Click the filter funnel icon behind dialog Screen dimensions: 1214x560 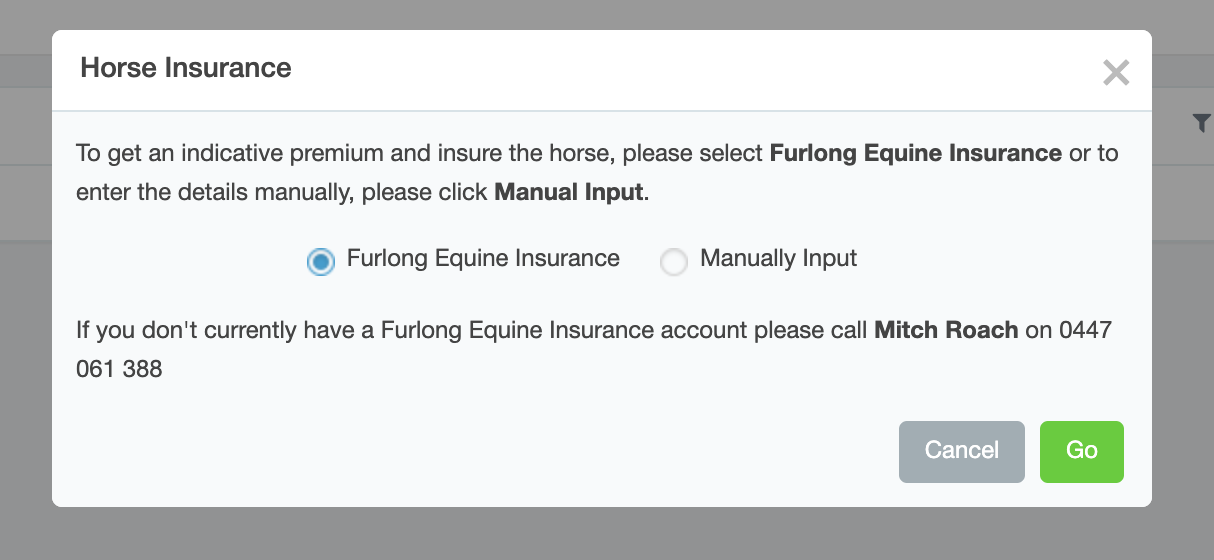[x=1201, y=122]
